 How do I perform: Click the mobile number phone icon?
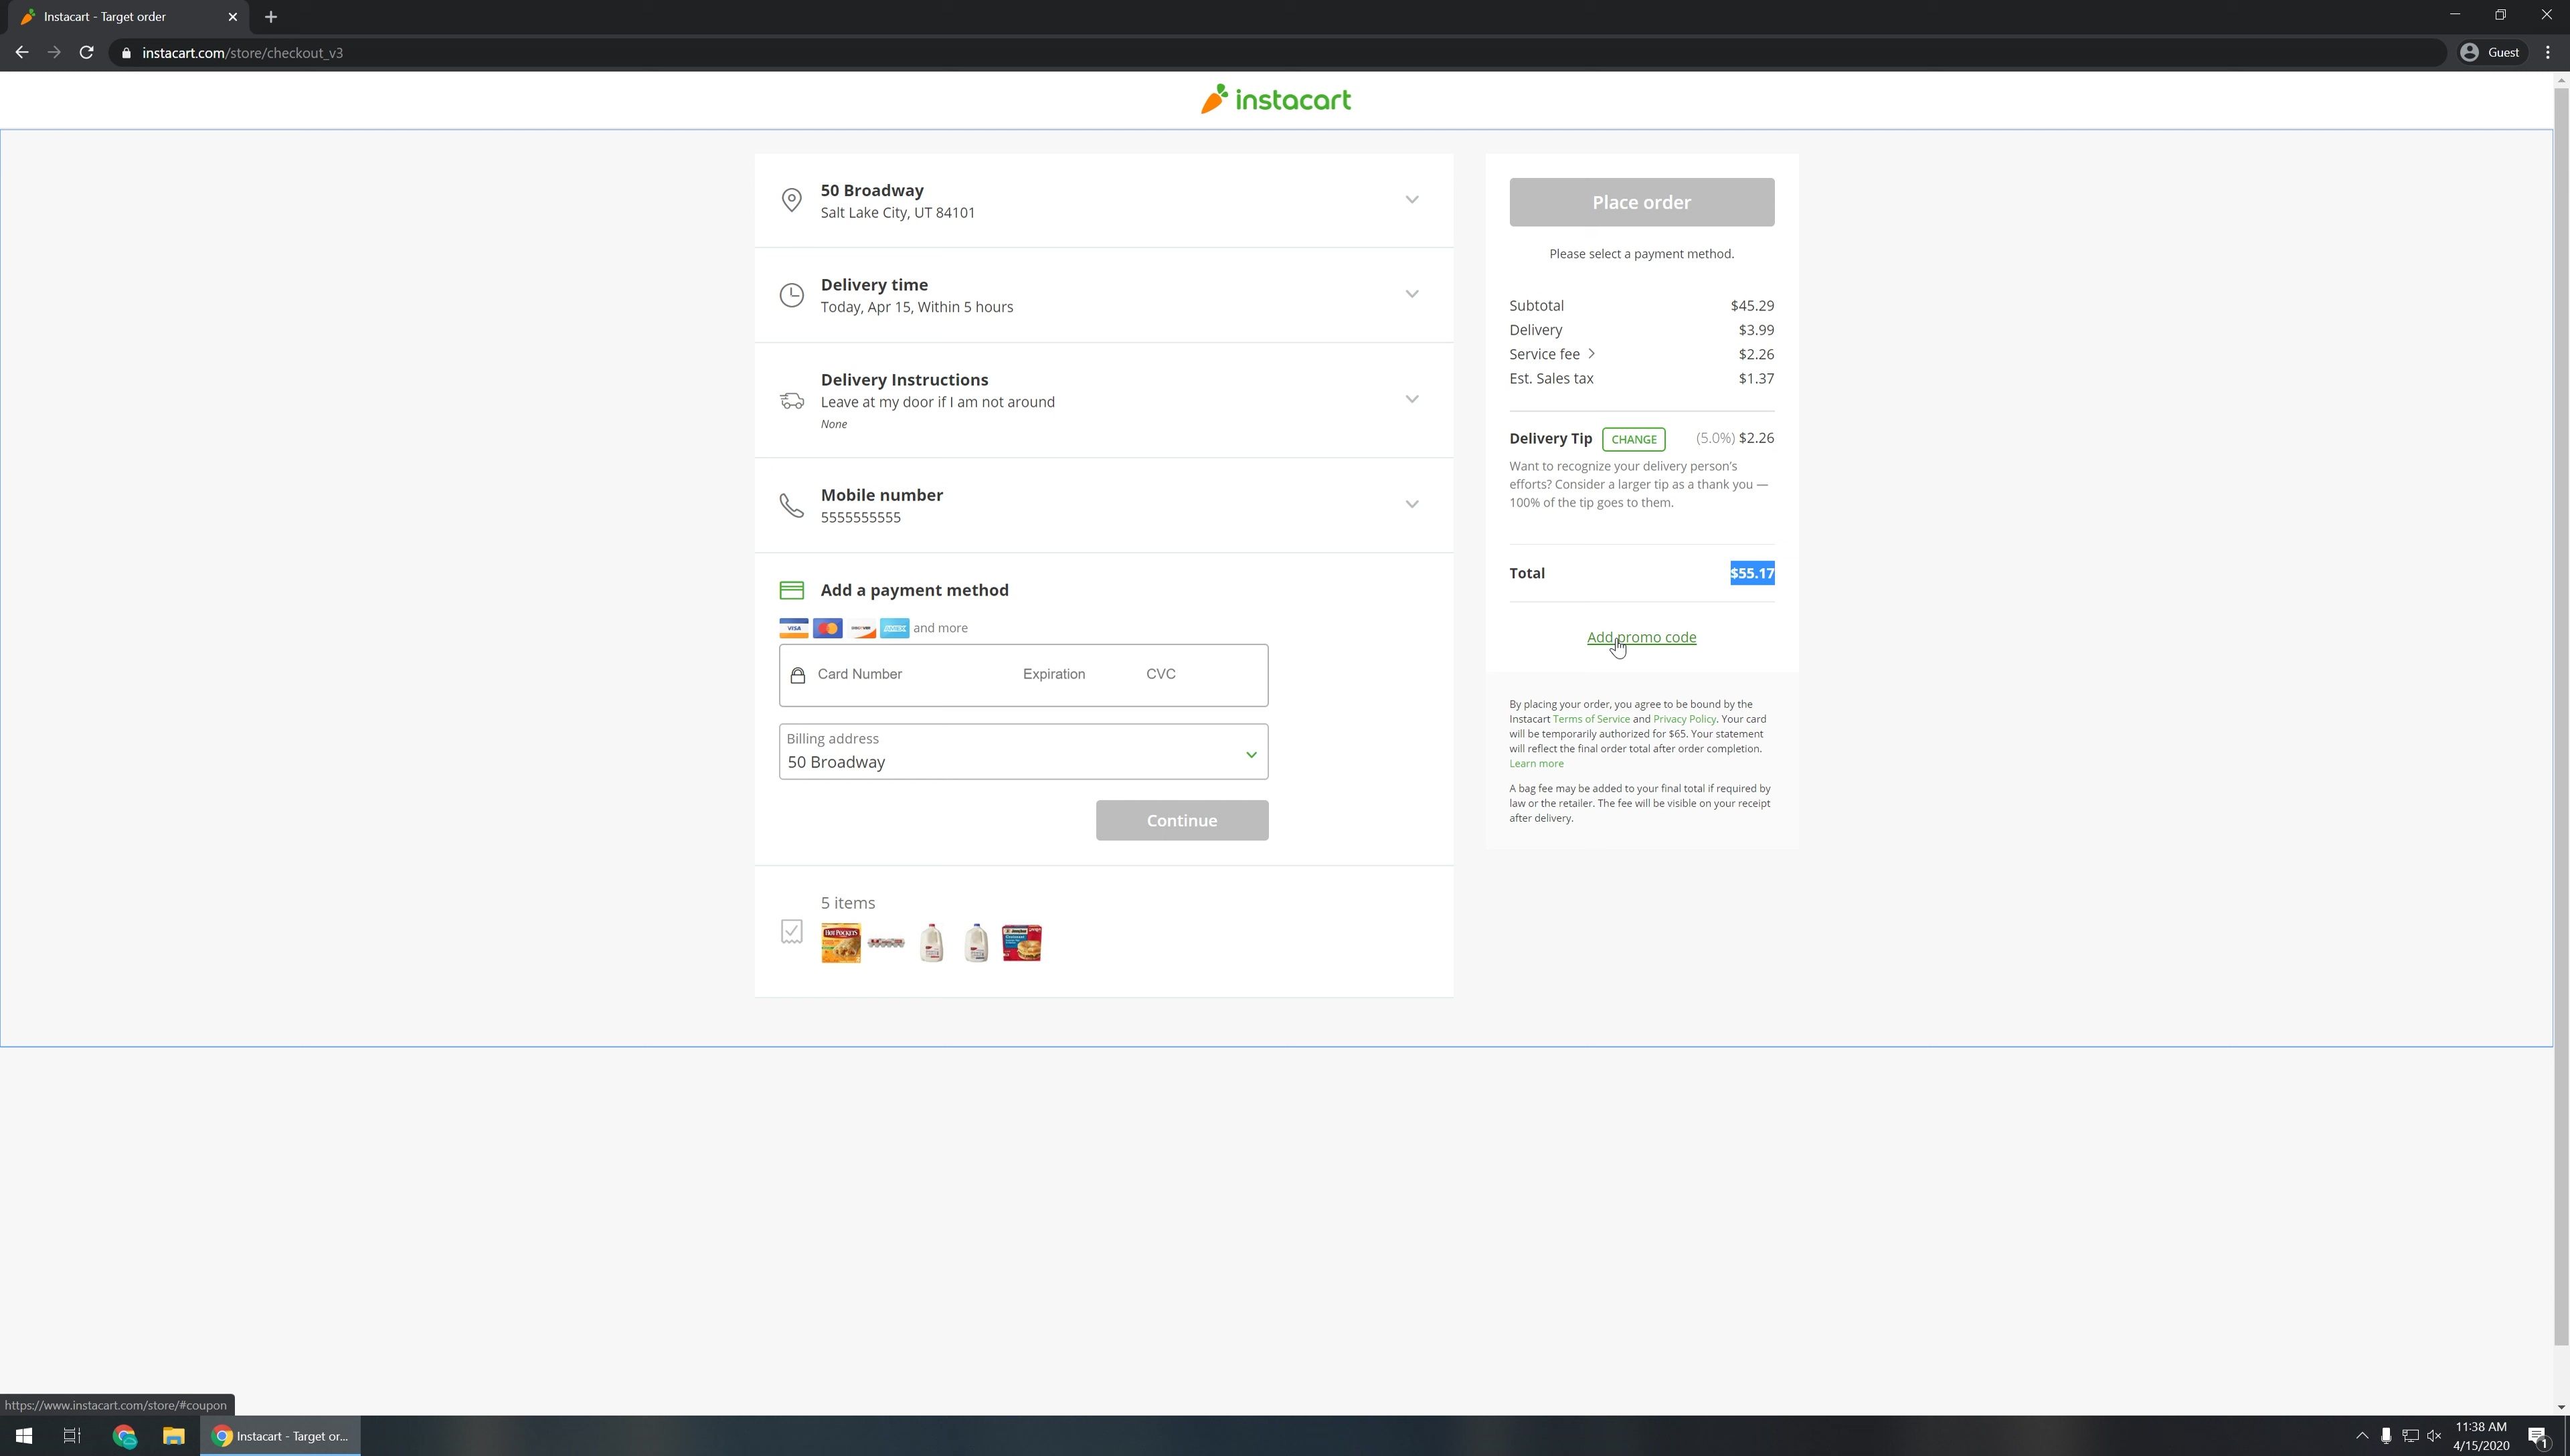791,505
